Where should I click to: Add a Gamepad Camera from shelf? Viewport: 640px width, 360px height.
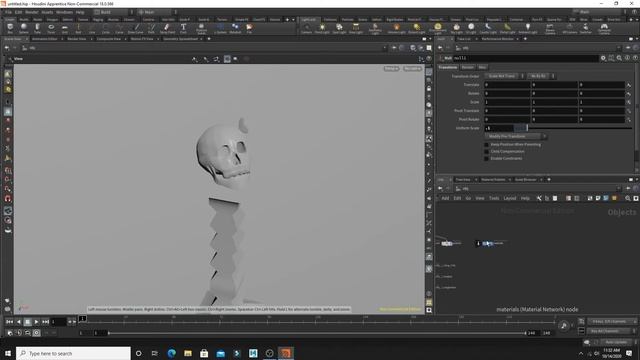tap(604, 28)
